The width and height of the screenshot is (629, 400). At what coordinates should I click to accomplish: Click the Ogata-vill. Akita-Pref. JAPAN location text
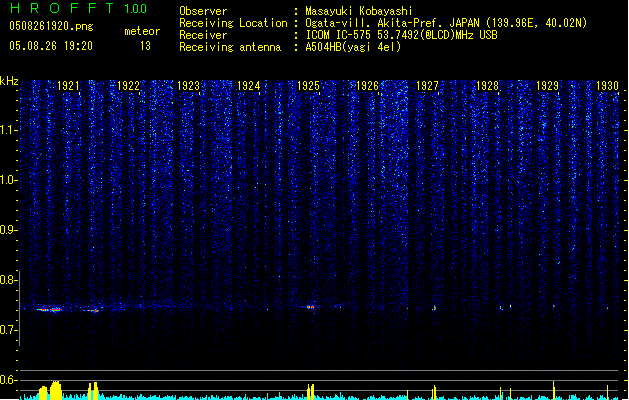(x=446, y=23)
